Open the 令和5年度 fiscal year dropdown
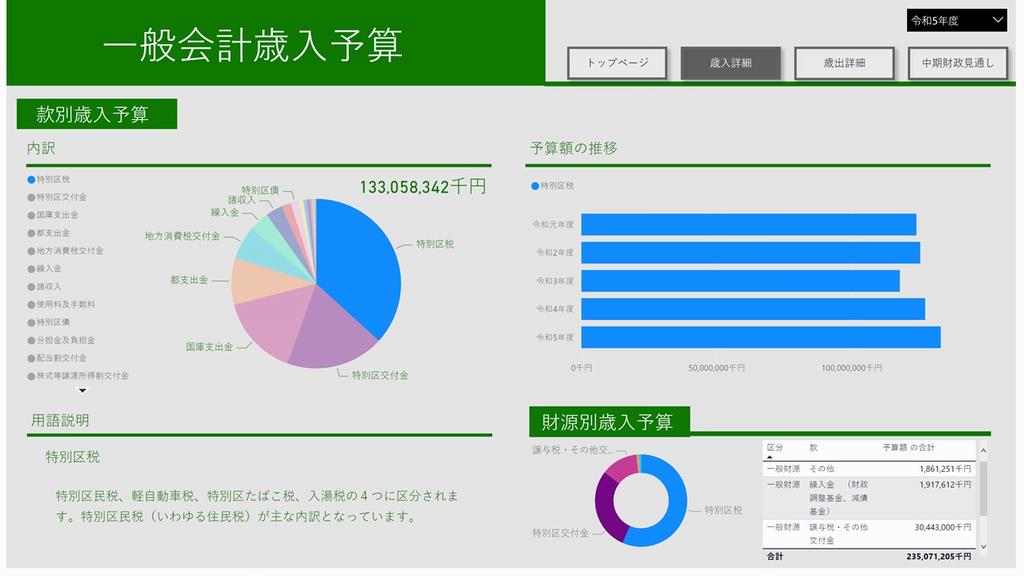1024x576 pixels. click(955, 20)
